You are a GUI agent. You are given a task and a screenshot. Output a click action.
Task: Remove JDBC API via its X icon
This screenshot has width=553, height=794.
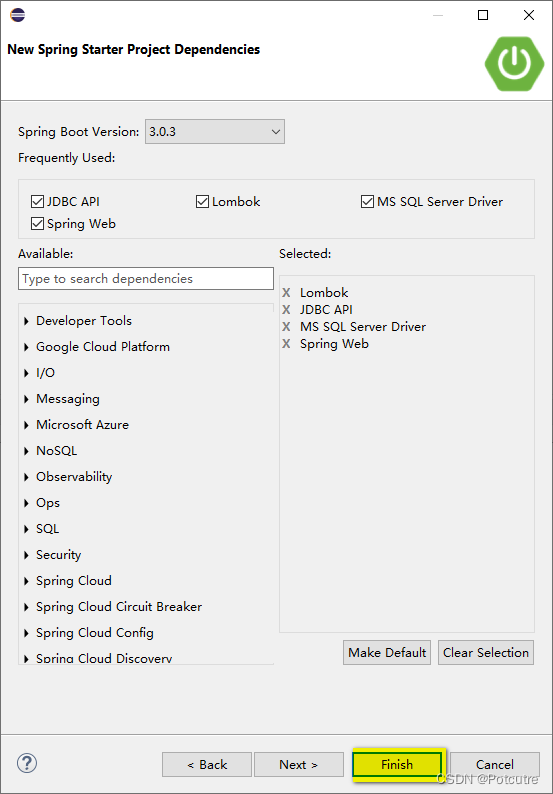pos(286,309)
